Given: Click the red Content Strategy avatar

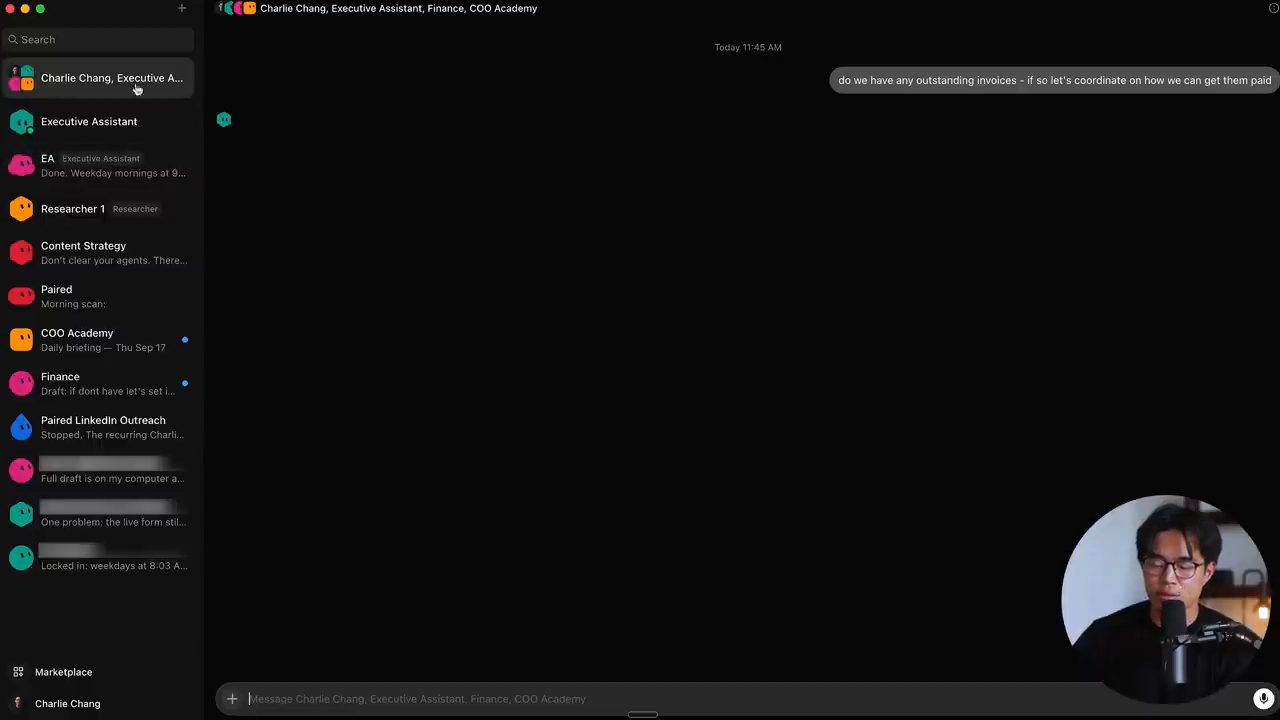Looking at the screenshot, I should [x=21, y=253].
